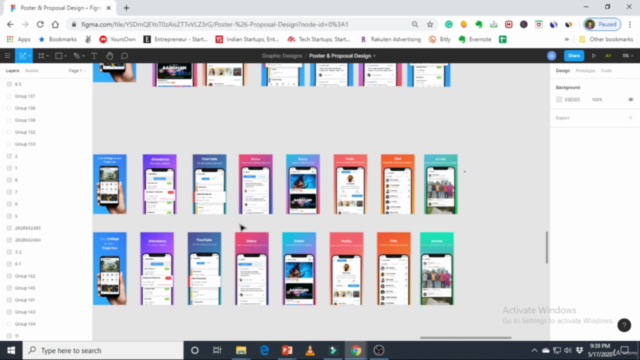Open Other bookmarks folder
The width and height of the screenshot is (640, 360).
pyautogui.click(x=606, y=39)
